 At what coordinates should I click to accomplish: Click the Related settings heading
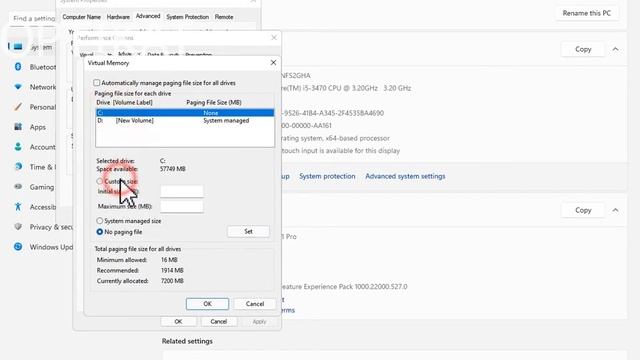(x=187, y=341)
